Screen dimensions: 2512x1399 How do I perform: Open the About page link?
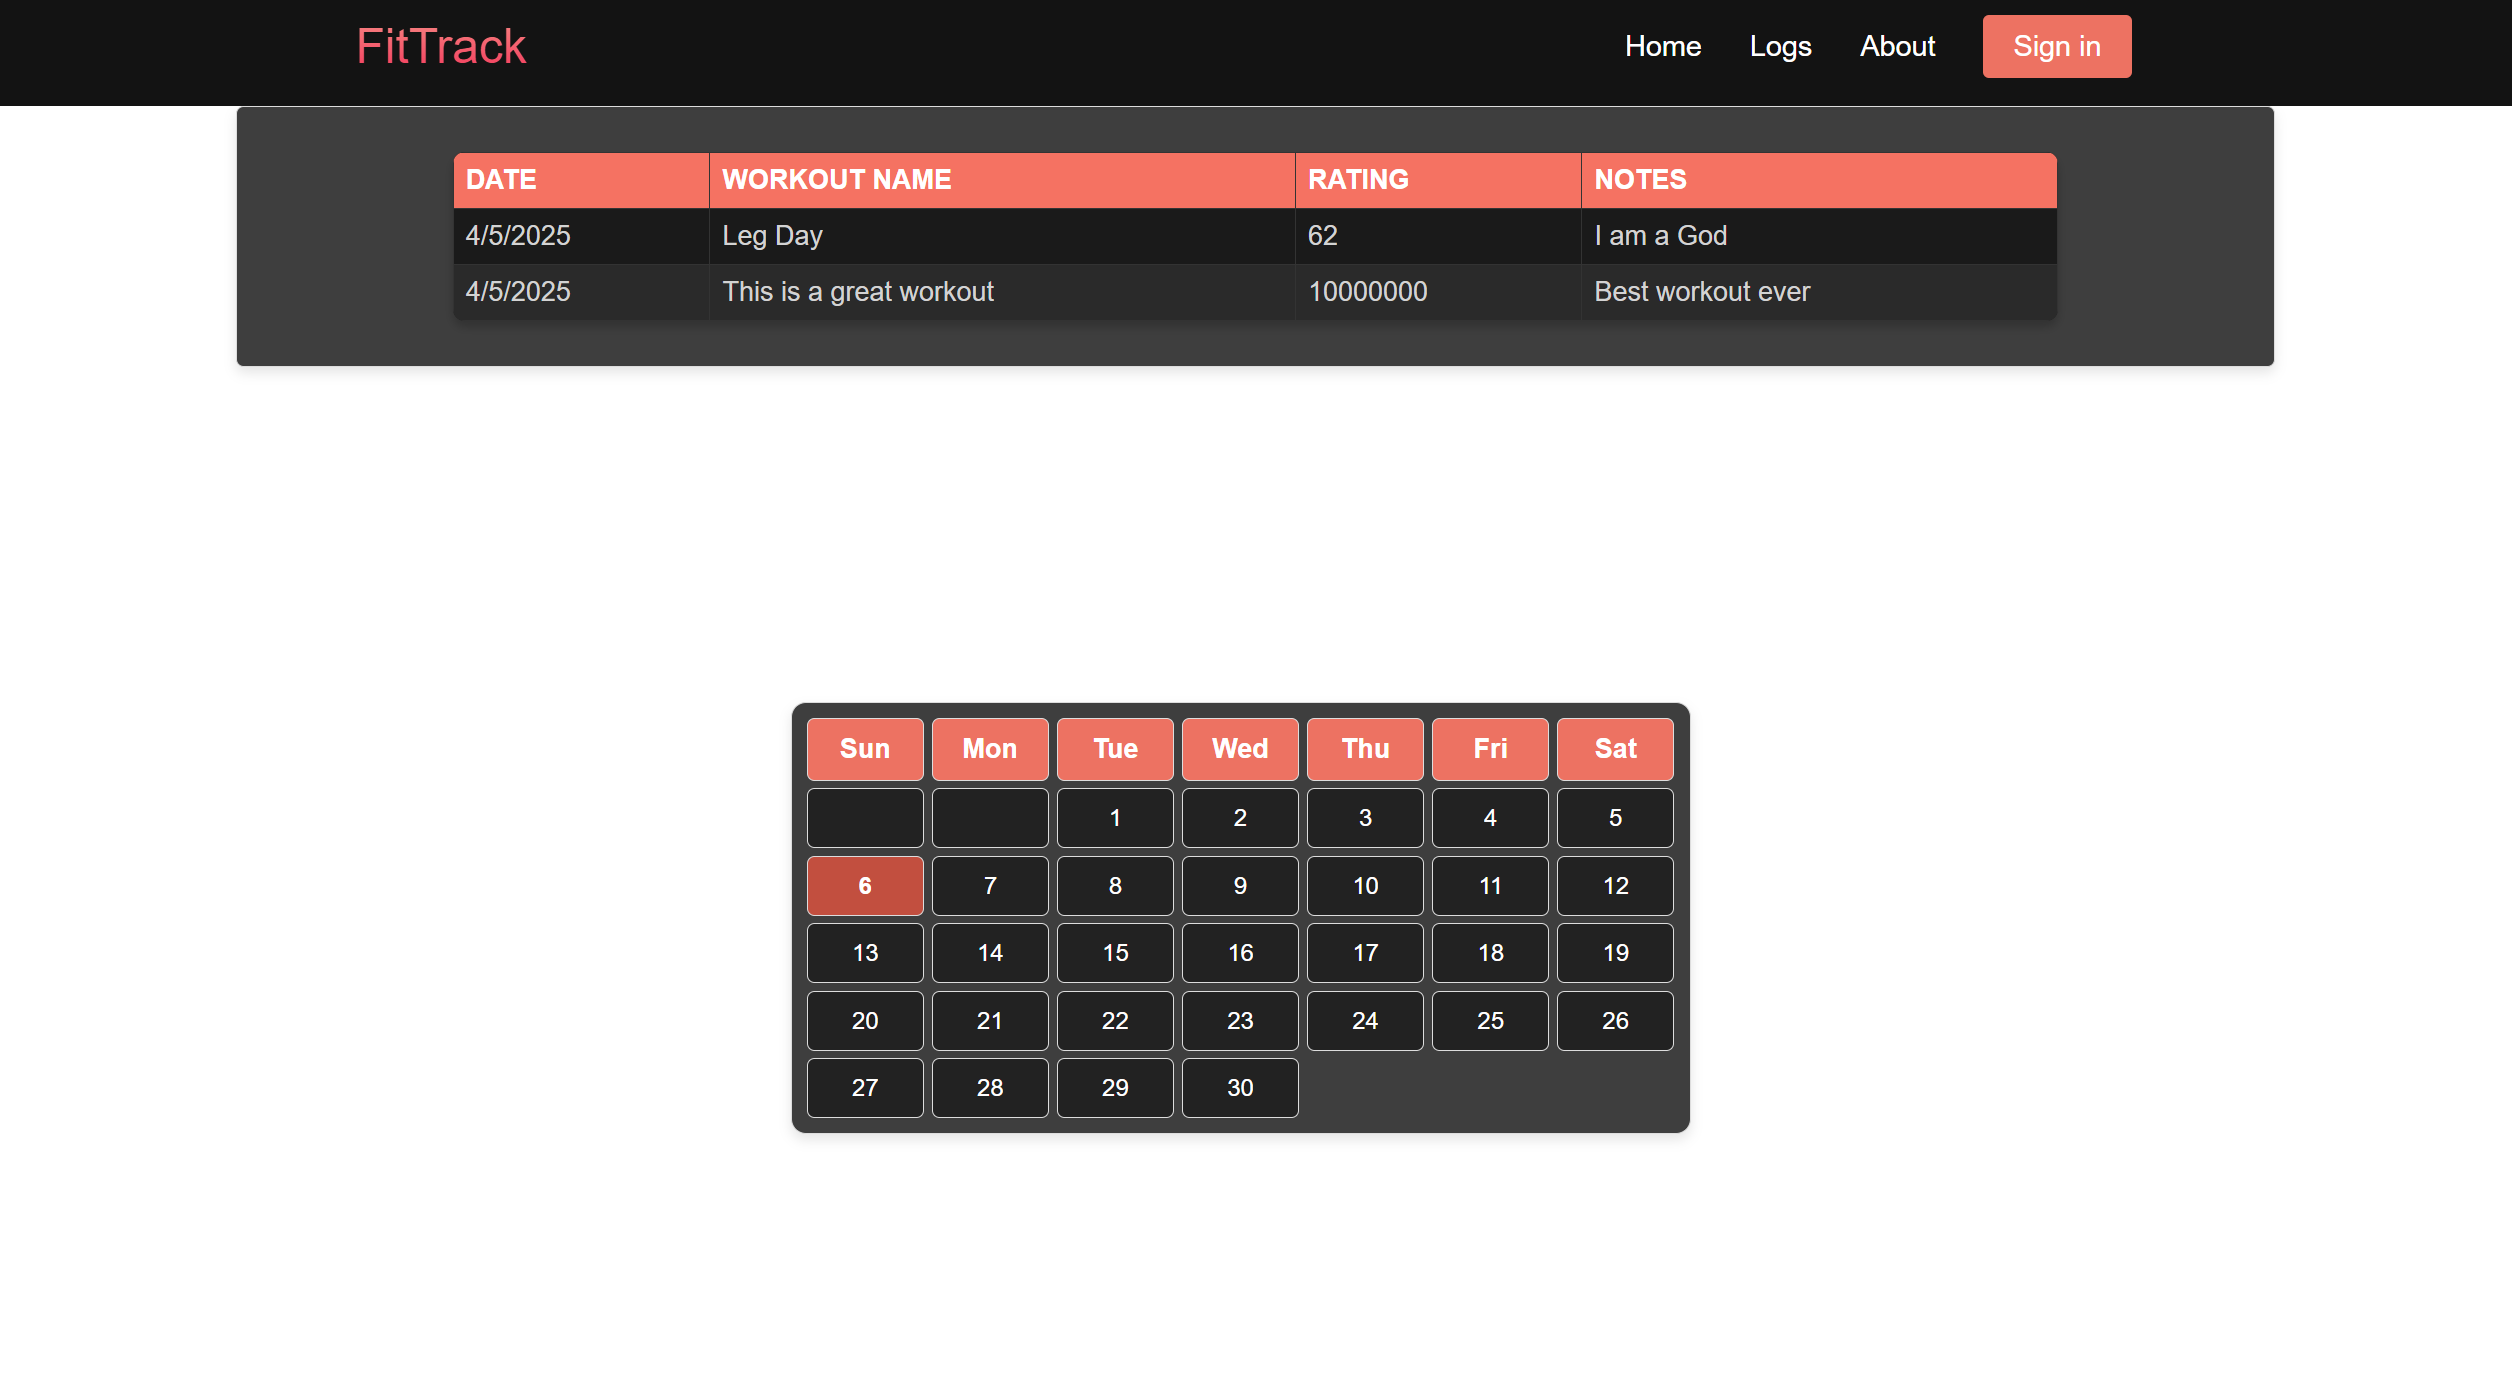click(1897, 47)
